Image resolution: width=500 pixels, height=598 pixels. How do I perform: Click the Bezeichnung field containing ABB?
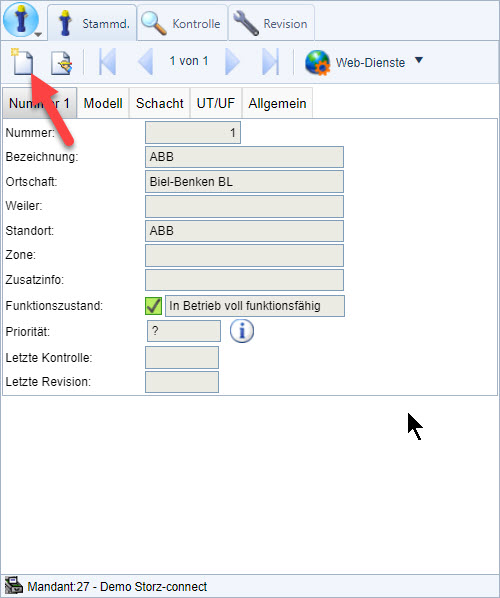[244, 157]
